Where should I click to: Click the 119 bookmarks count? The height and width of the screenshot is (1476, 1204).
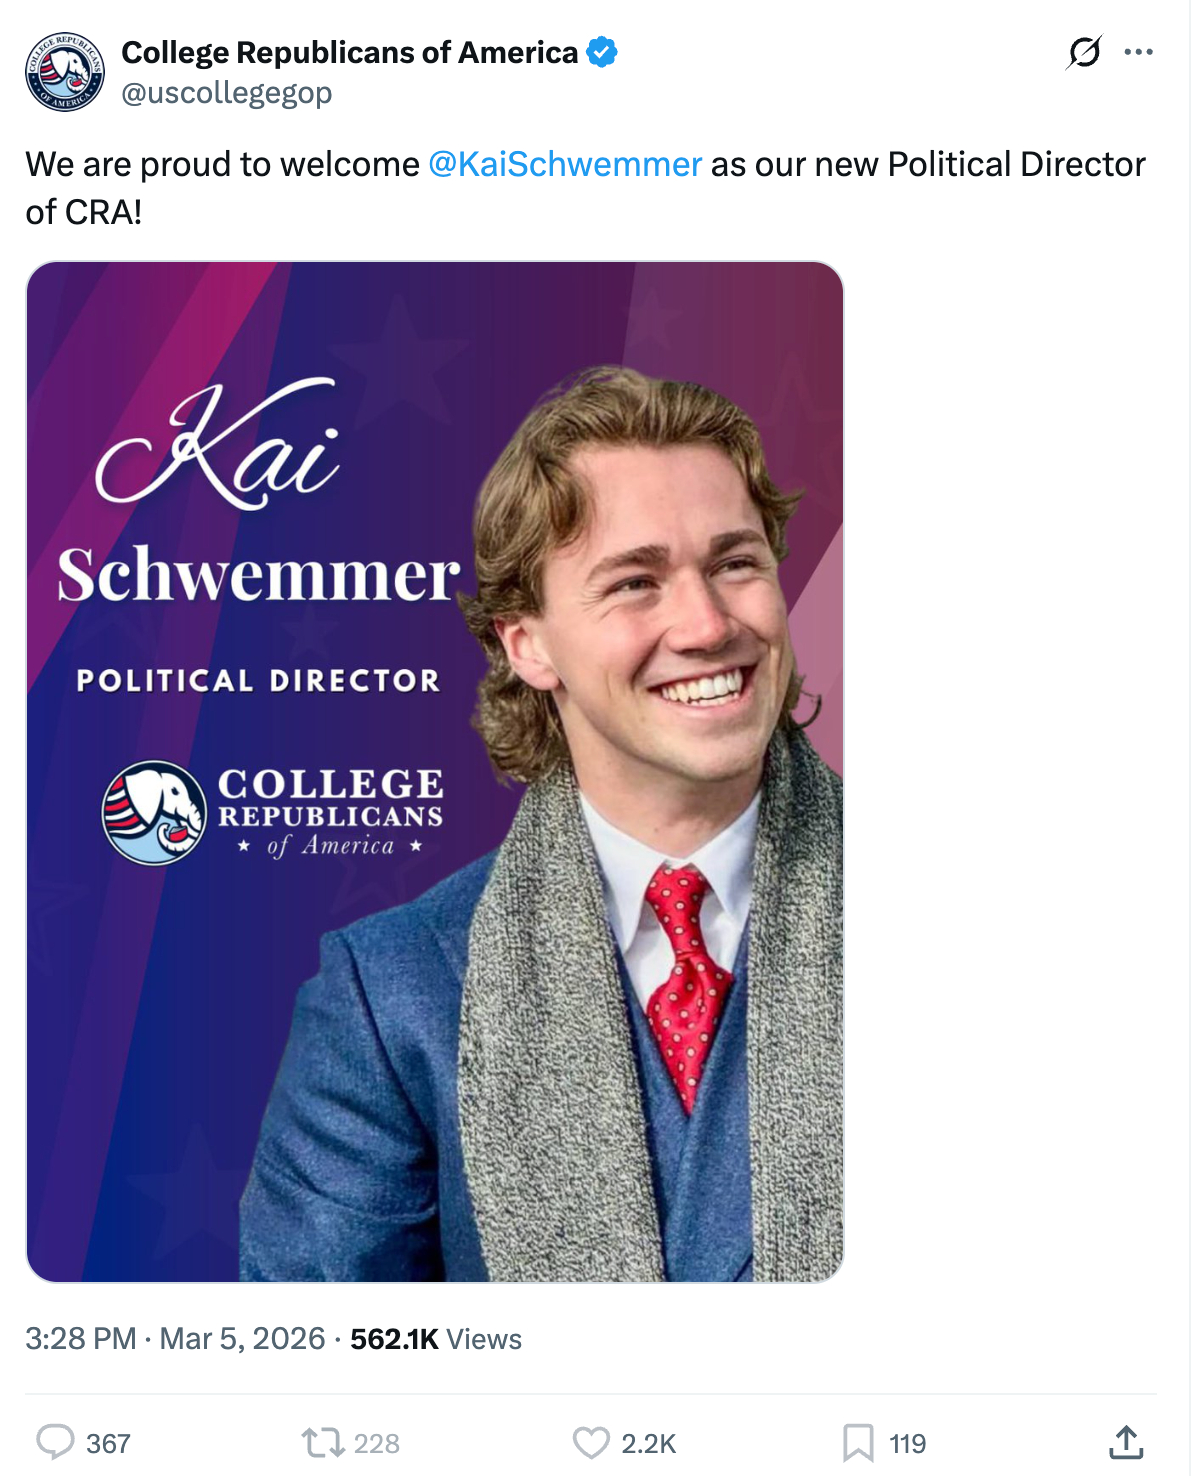pyautogui.click(x=908, y=1444)
